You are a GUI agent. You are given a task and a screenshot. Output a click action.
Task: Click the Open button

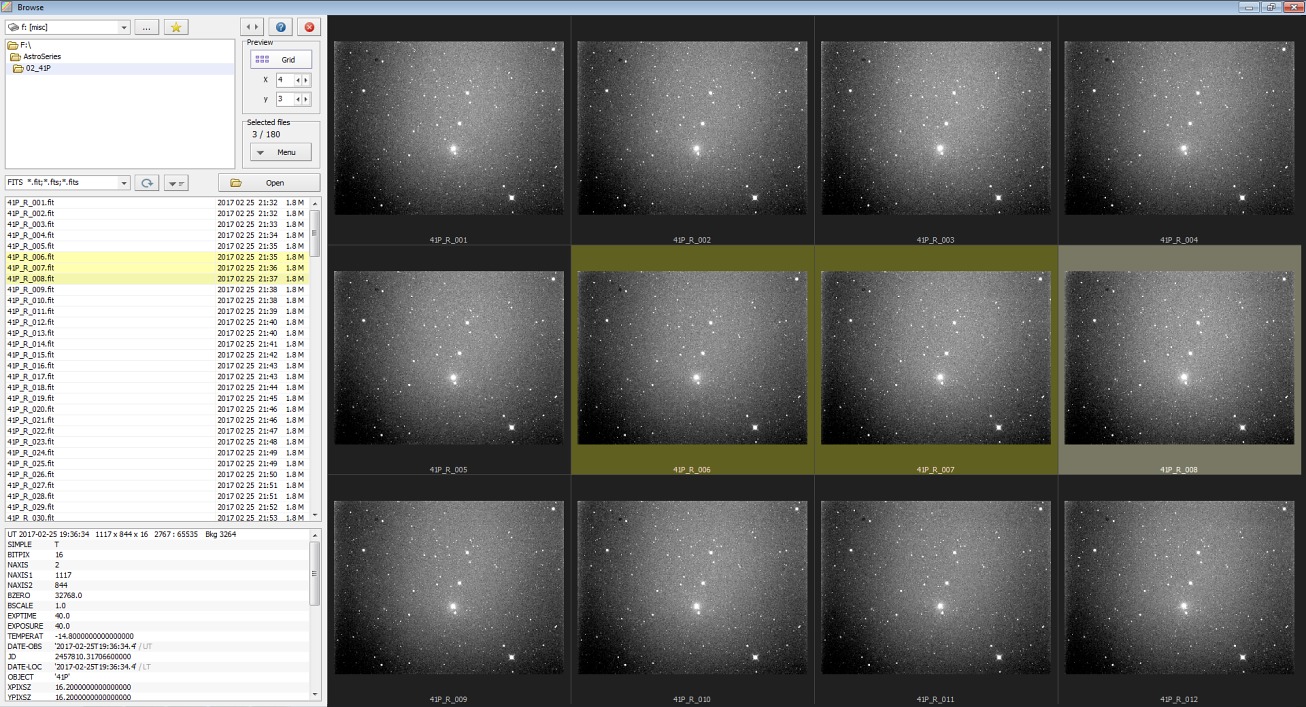pyautogui.click(x=269, y=183)
